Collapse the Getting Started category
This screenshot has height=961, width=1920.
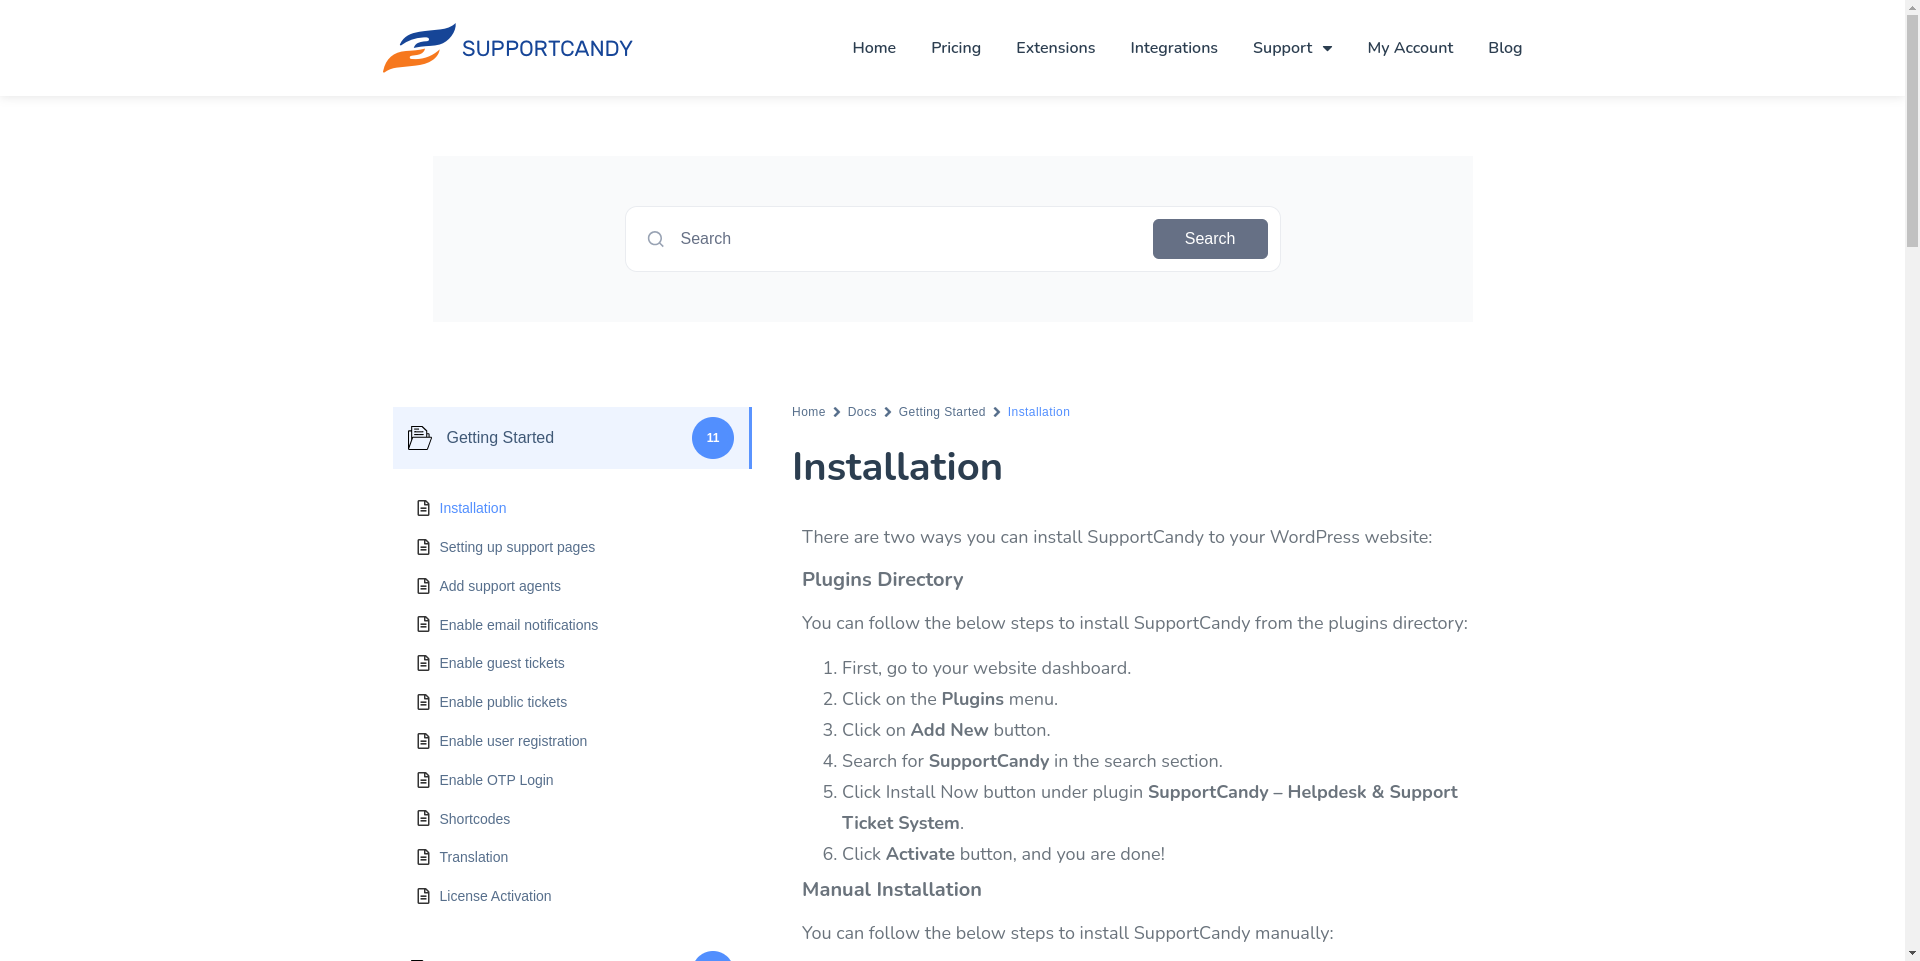pyautogui.click(x=571, y=438)
